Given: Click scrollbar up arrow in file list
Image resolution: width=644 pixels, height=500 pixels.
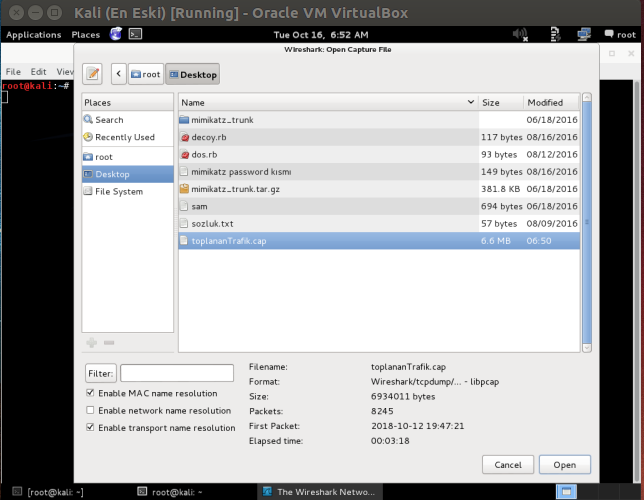Looking at the screenshot, I should coord(587,97).
